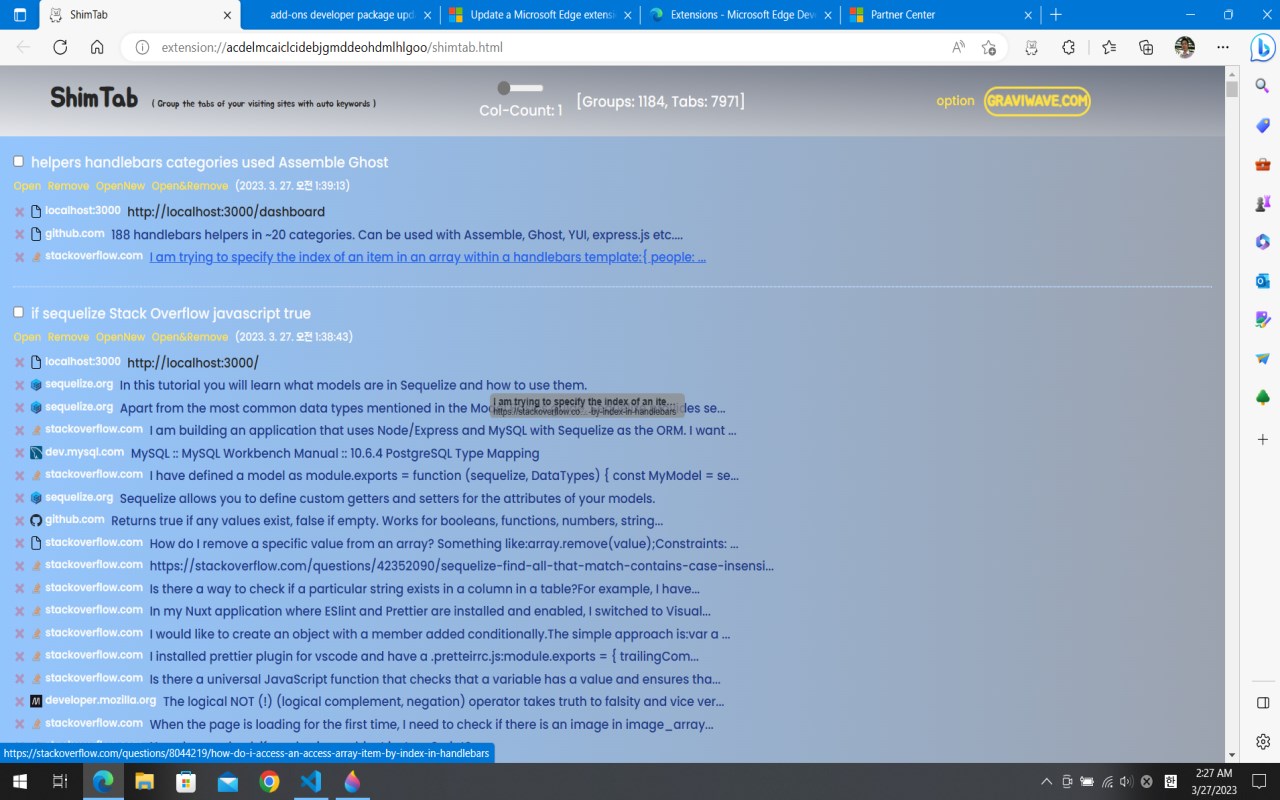Check the 'helpers handlebars categories' group checkbox
Screen dimensions: 1280x800
(x=18, y=161)
